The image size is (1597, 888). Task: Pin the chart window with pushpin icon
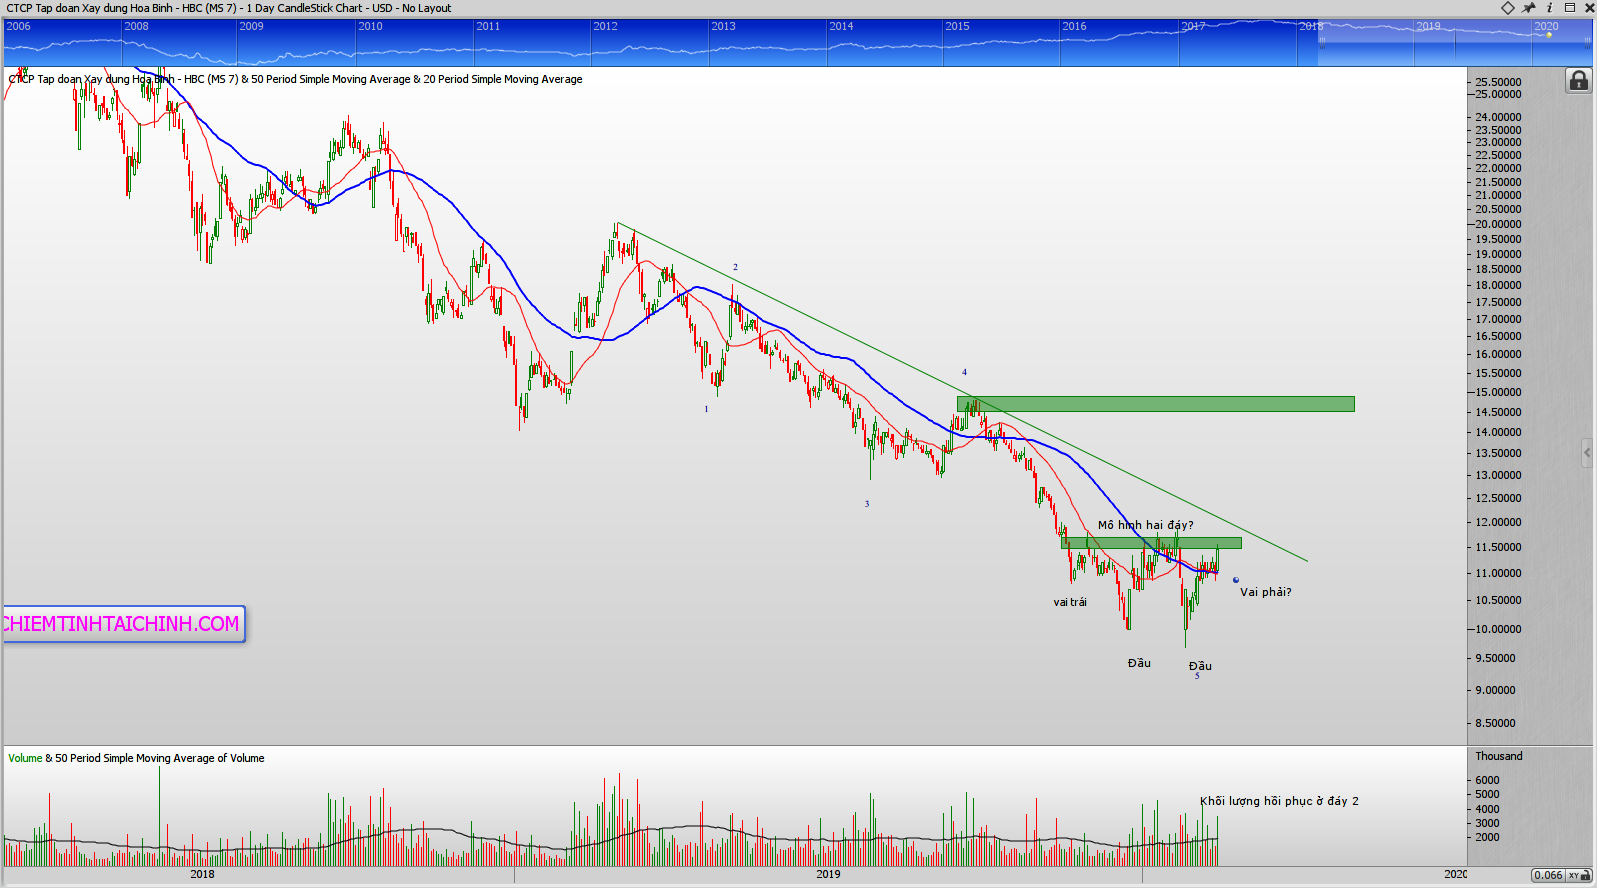[1529, 8]
